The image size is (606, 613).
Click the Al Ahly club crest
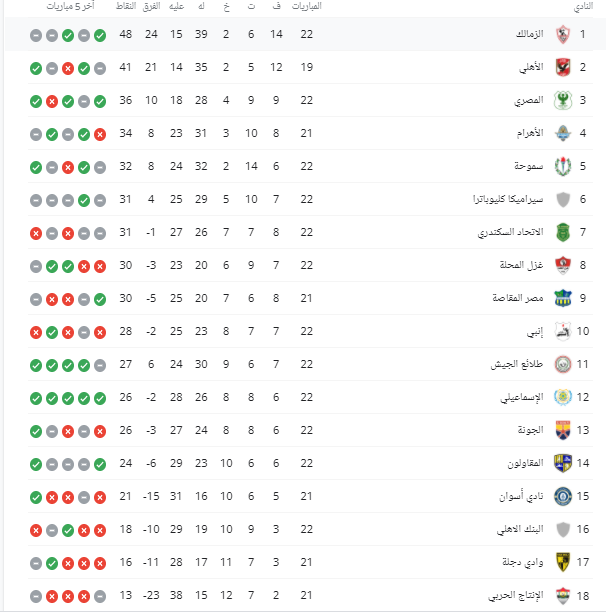[x=563, y=69]
